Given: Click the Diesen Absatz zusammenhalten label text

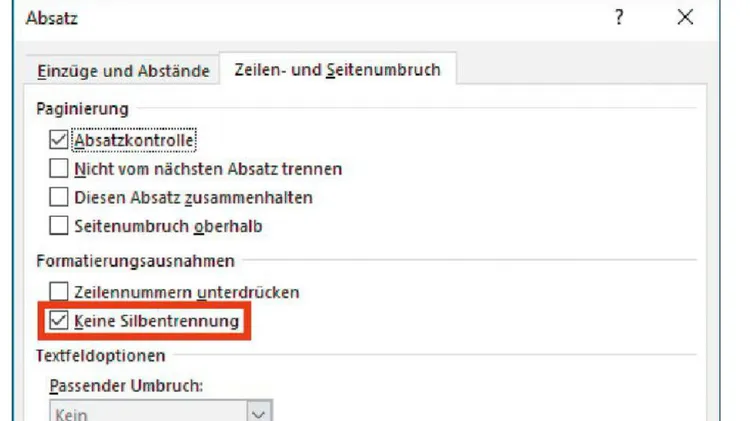Looking at the screenshot, I should 193,198.
